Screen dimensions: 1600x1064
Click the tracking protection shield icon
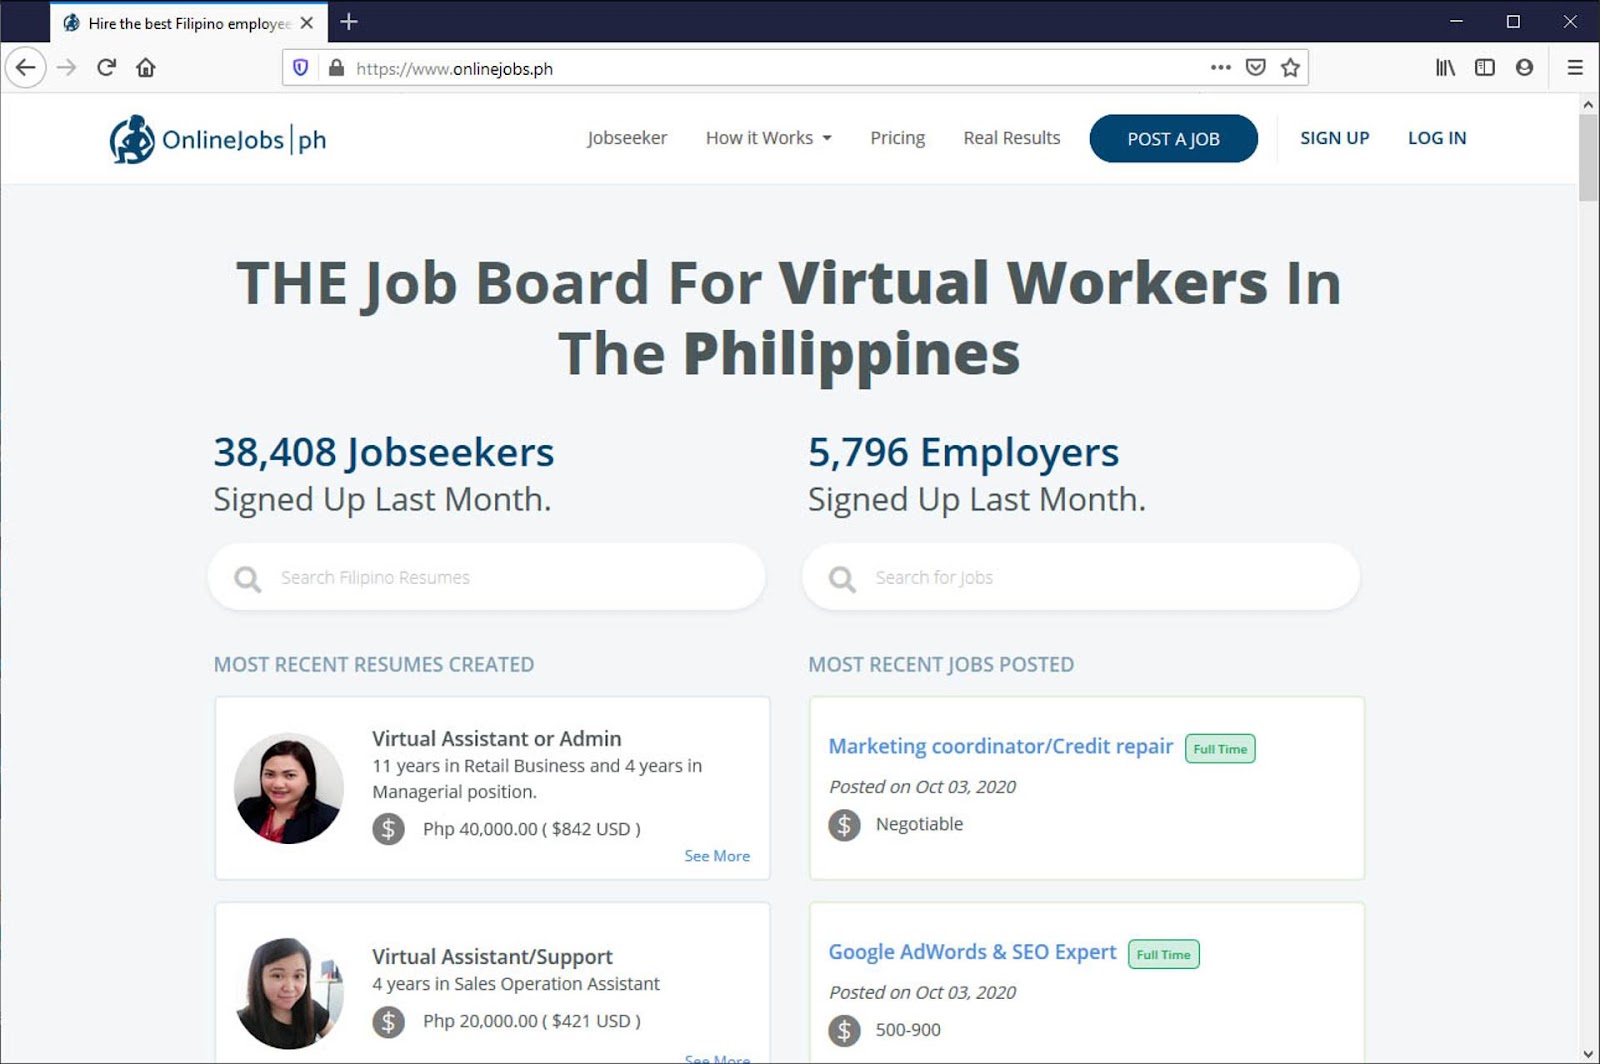[x=300, y=68]
